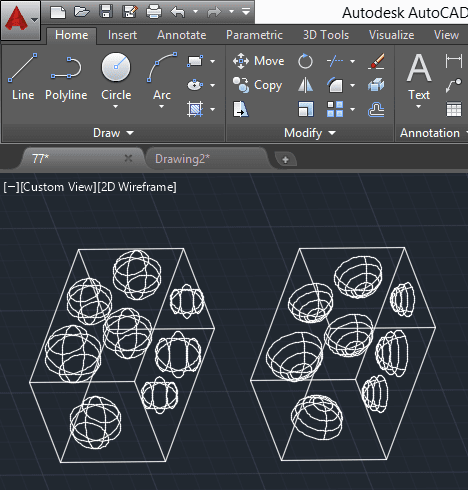Click the Save icon in quick access toolbar
Screen dimensions: 468x490
(106, 12)
